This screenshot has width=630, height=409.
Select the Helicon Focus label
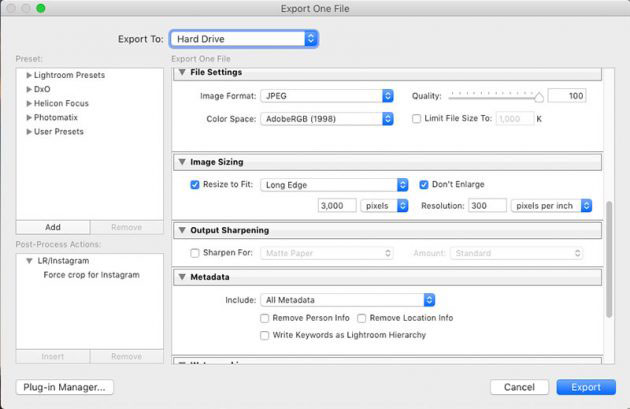(61, 103)
